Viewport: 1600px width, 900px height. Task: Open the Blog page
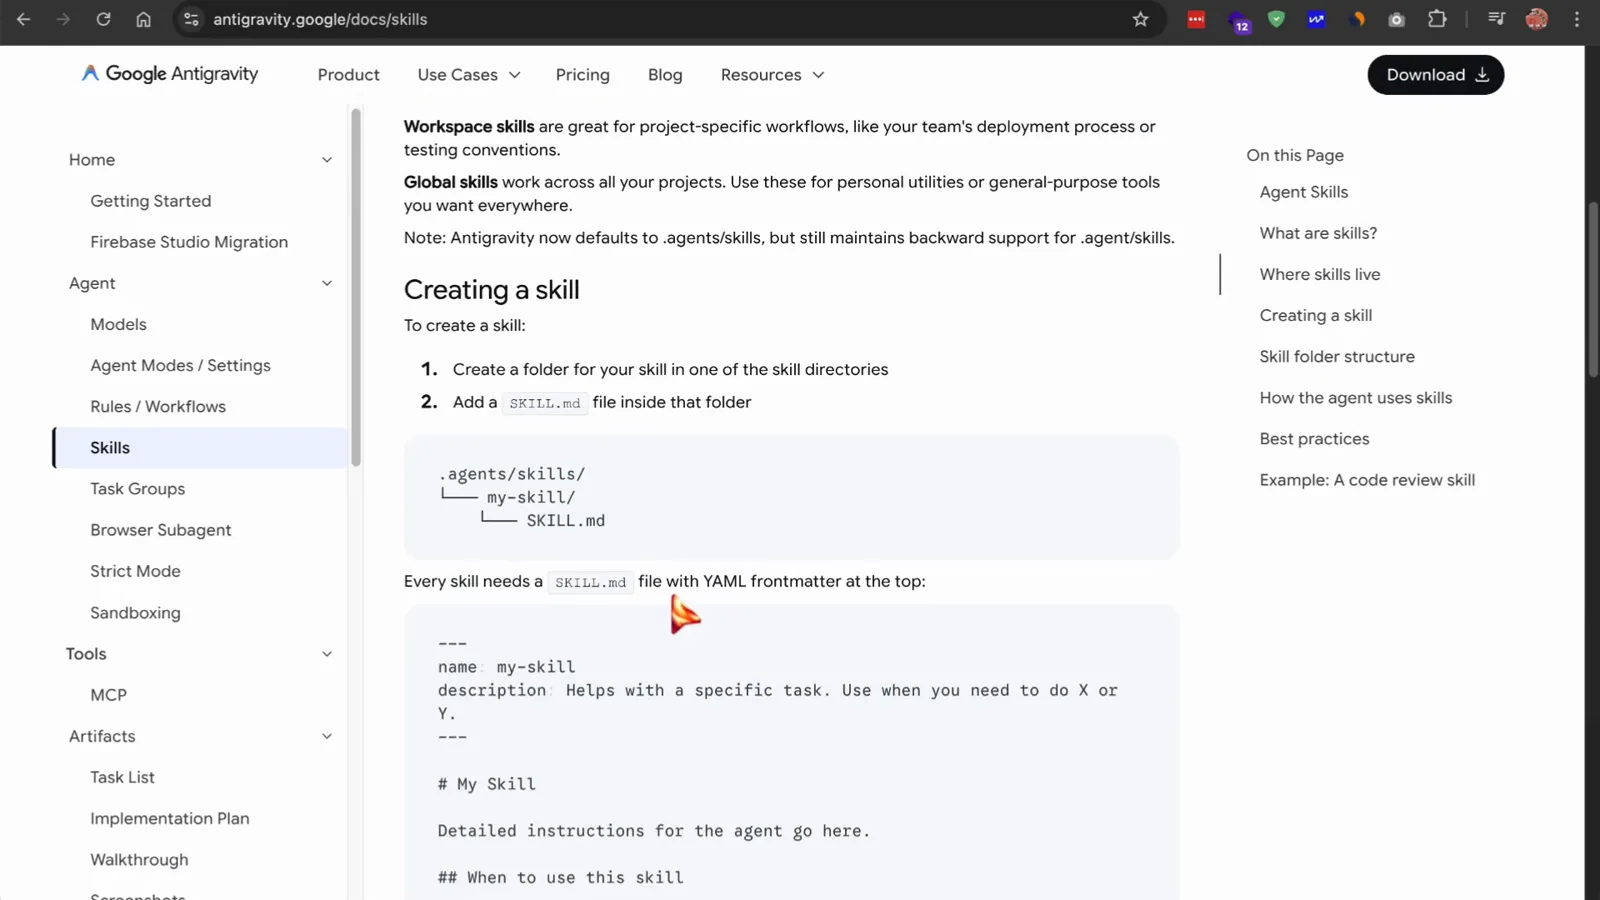pos(665,75)
